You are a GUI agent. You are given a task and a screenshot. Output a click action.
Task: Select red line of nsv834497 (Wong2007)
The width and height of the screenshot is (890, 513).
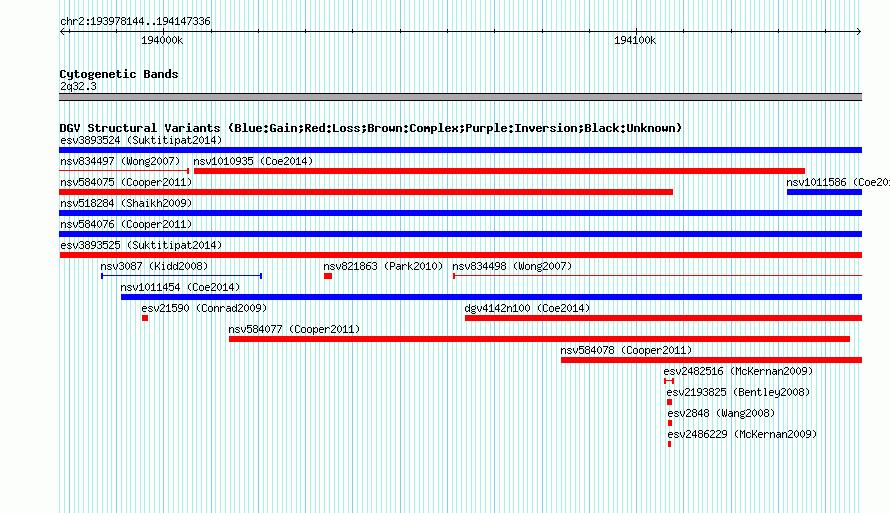click(124, 171)
